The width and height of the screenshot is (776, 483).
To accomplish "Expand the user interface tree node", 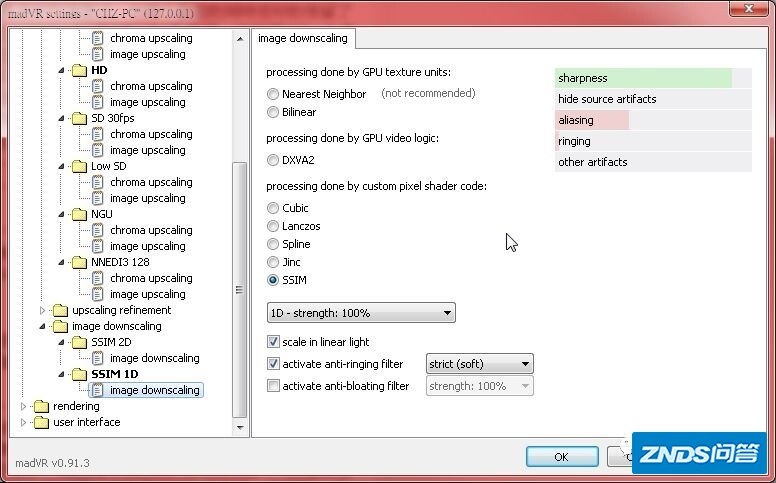I will (23, 422).
